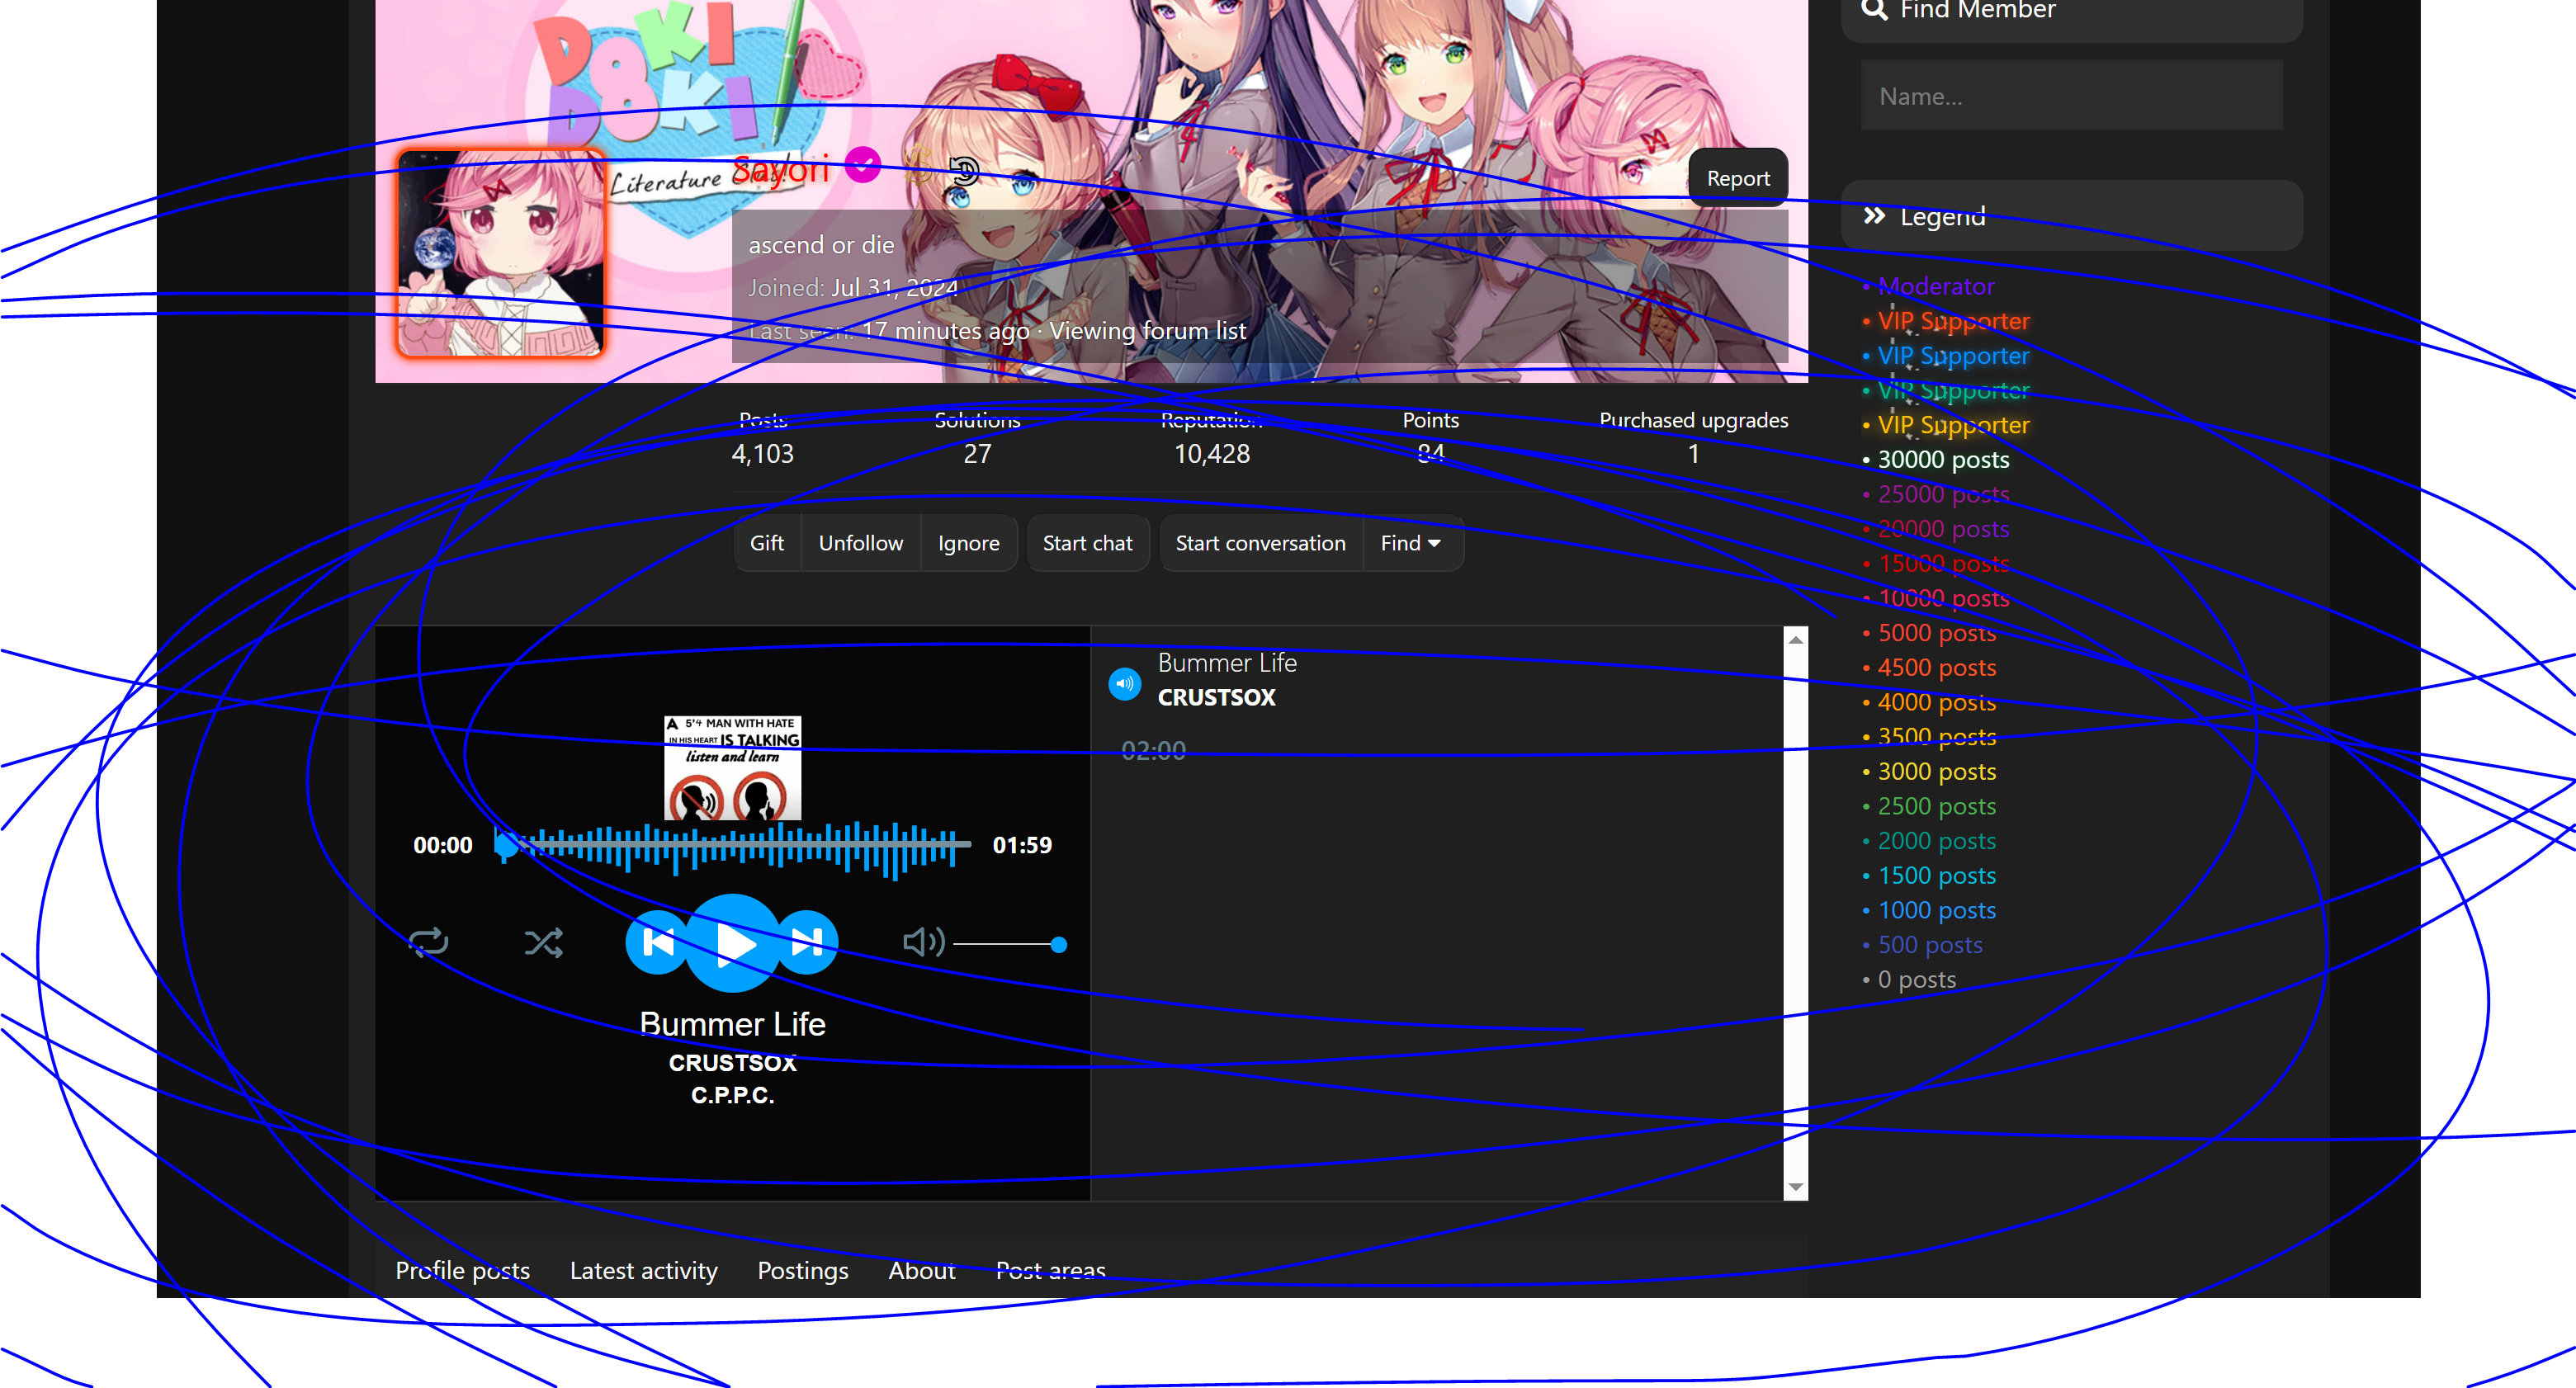Click the album art thumbnail

coord(732,767)
